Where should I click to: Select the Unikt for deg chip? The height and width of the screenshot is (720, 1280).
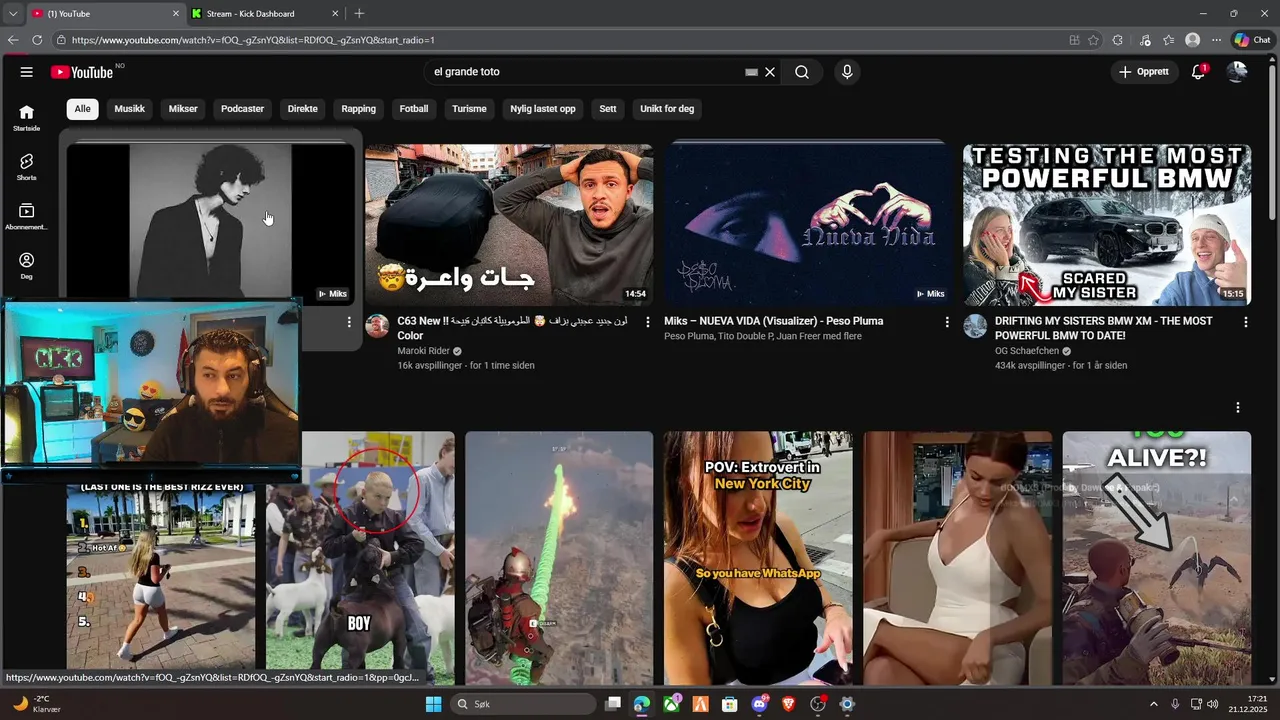click(667, 108)
